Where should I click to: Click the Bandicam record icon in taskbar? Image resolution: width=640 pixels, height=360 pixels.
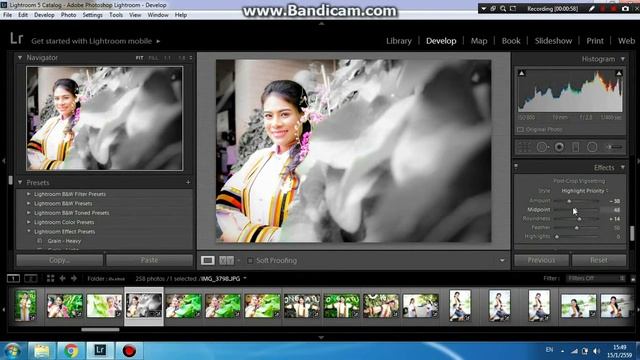129,351
